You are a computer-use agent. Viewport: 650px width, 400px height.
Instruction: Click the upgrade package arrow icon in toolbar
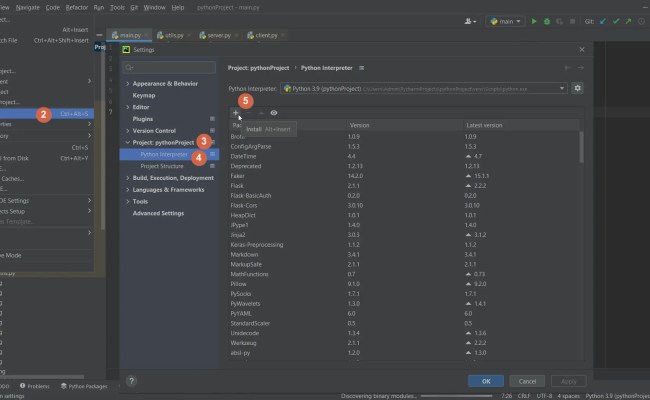pos(261,113)
